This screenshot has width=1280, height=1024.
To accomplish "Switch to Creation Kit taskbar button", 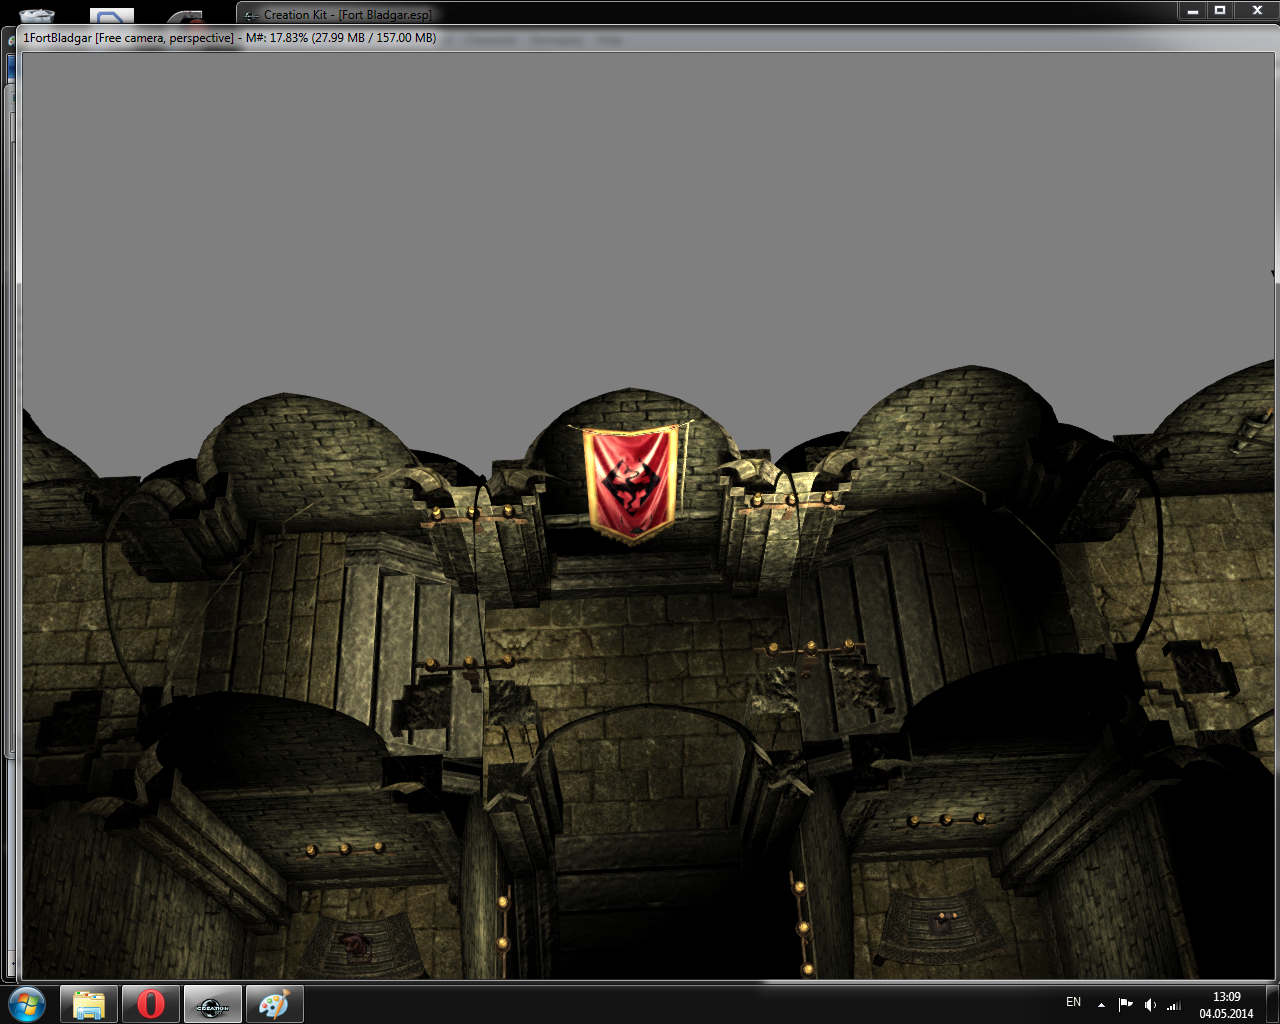I will click(213, 1004).
